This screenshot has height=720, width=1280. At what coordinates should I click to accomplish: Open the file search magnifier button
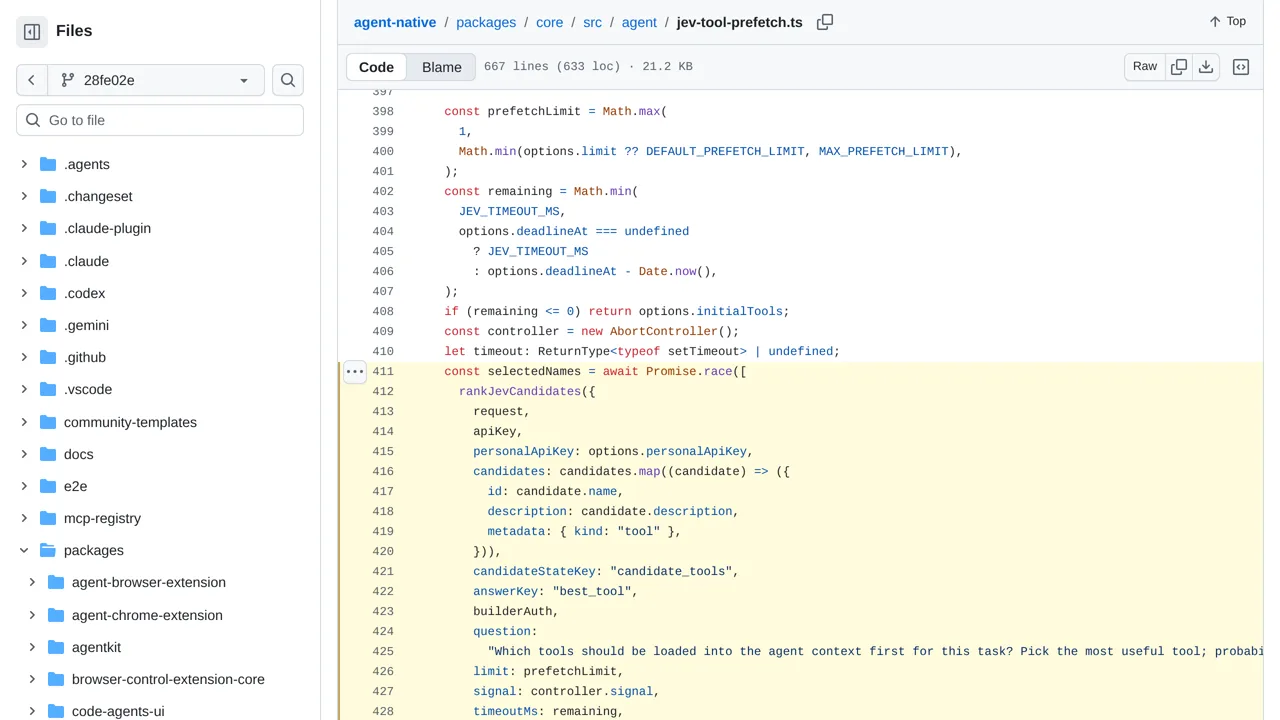(x=288, y=80)
